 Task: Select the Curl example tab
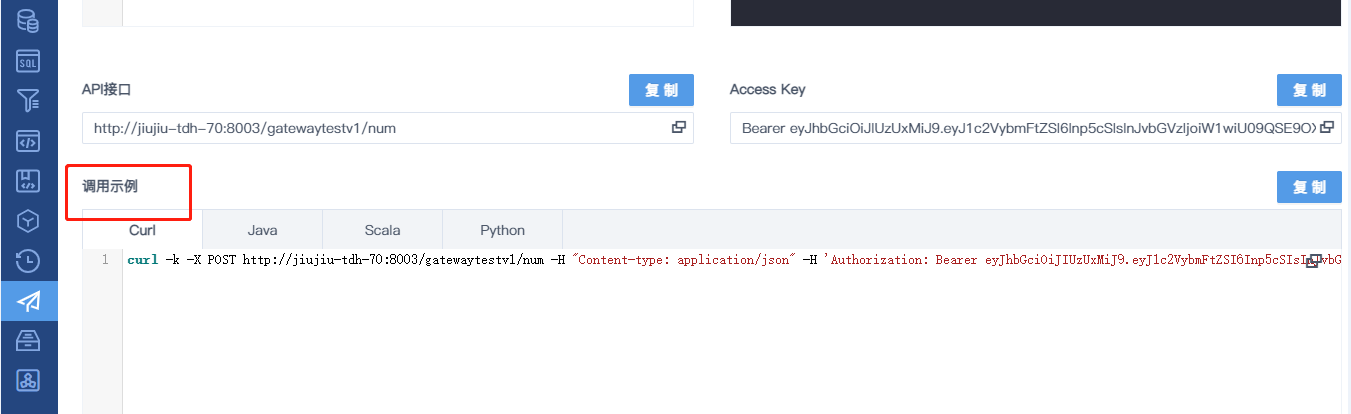pyautogui.click(x=142, y=230)
